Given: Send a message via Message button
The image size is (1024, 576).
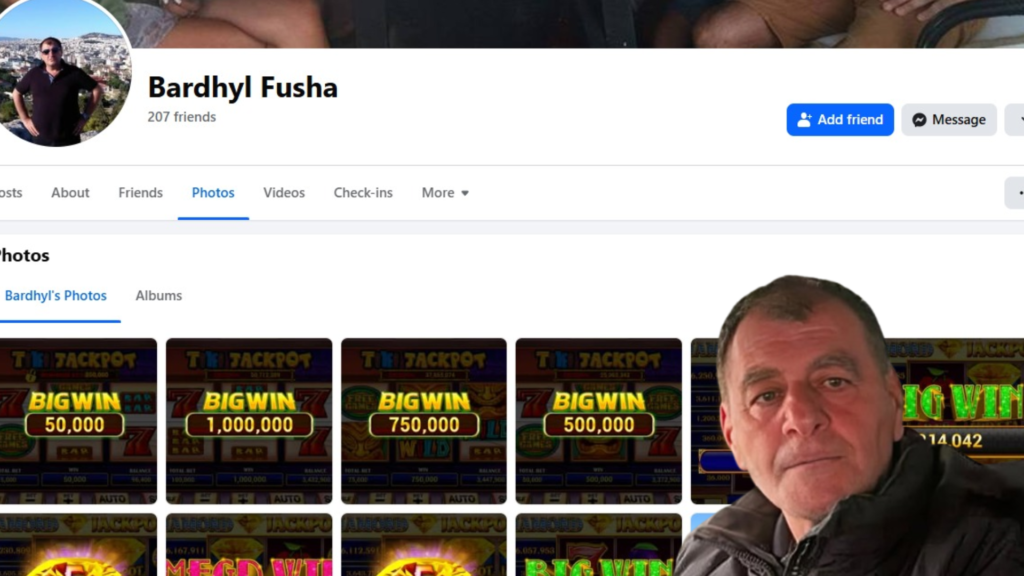Looking at the screenshot, I should click(x=949, y=120).
